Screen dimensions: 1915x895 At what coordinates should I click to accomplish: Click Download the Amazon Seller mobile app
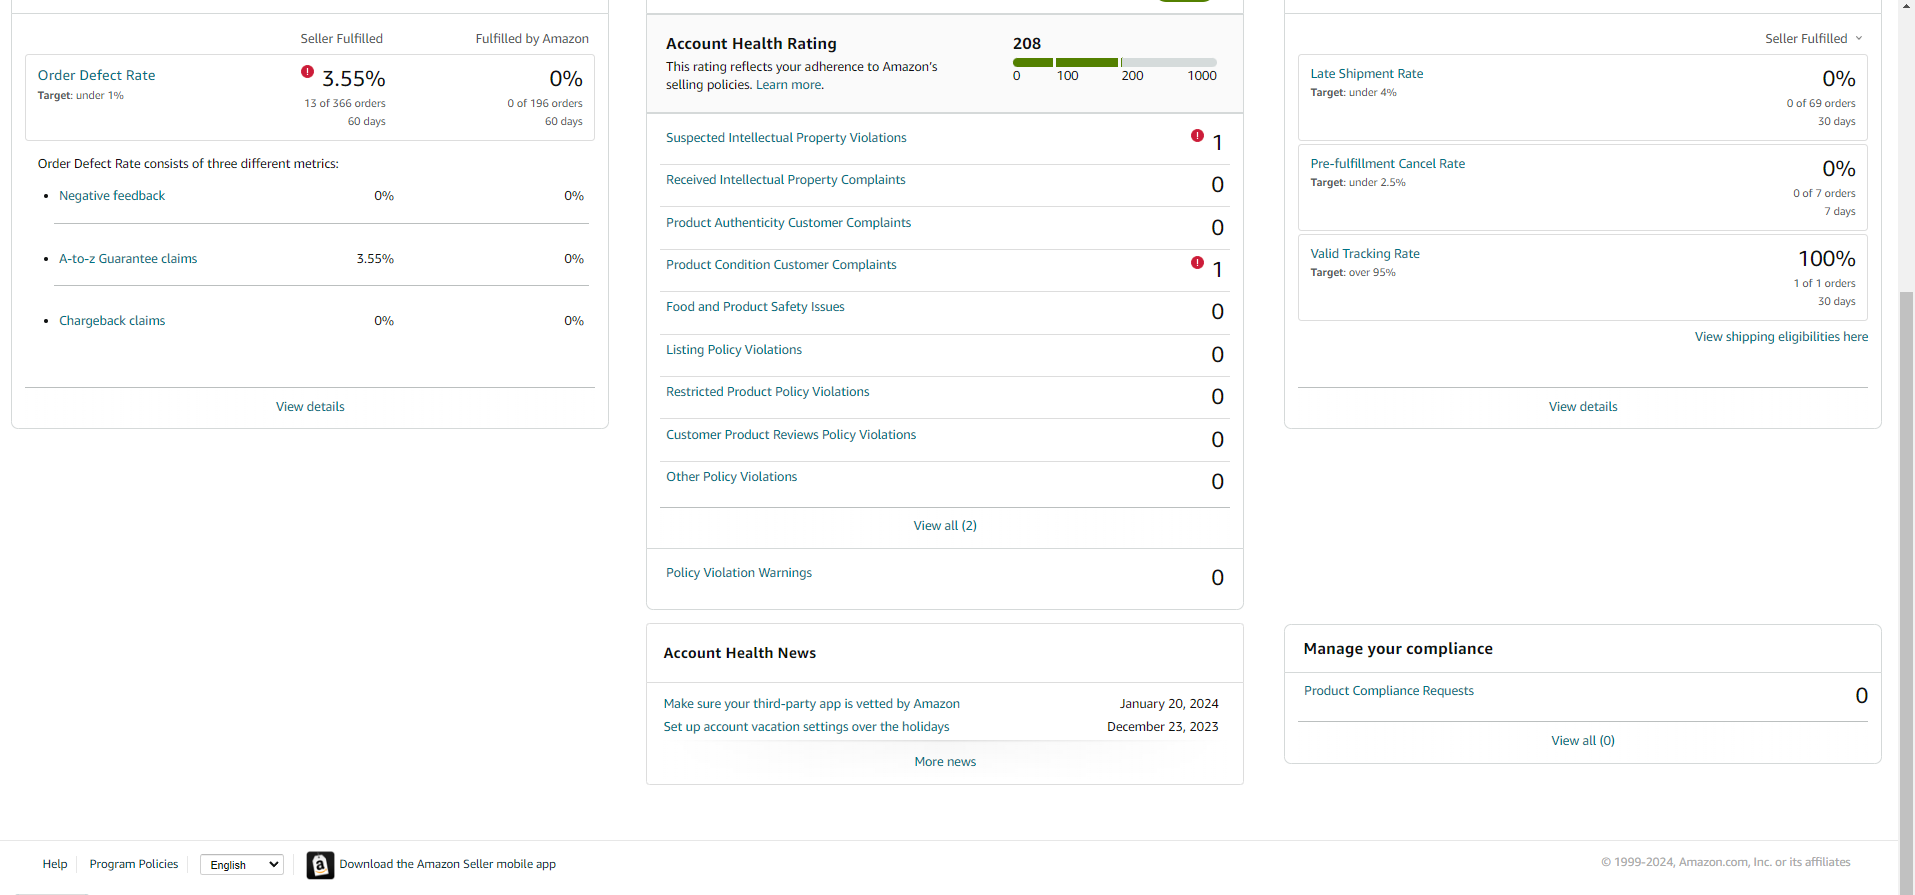(x=448, y=864)
